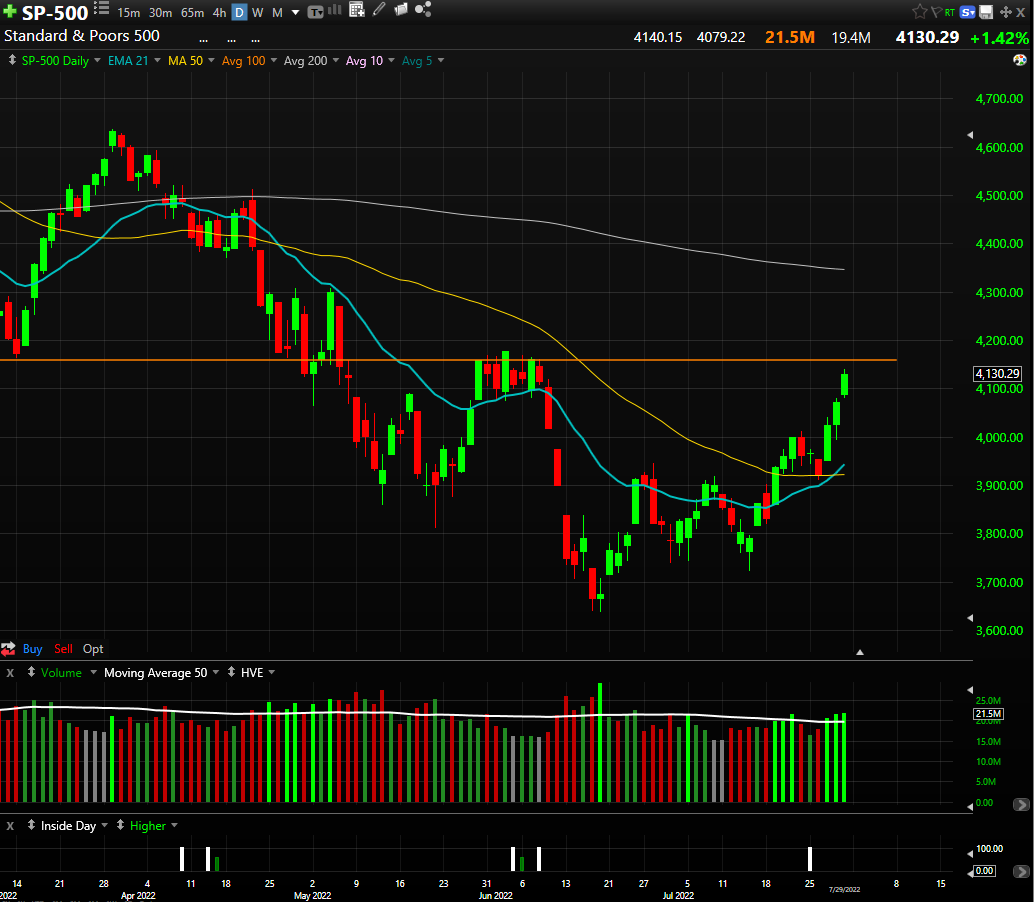Click the green plus icon beside SP-500
The height and width of the screenshot is (902, 1034).
pyautogui.click(x=10, y=11)
